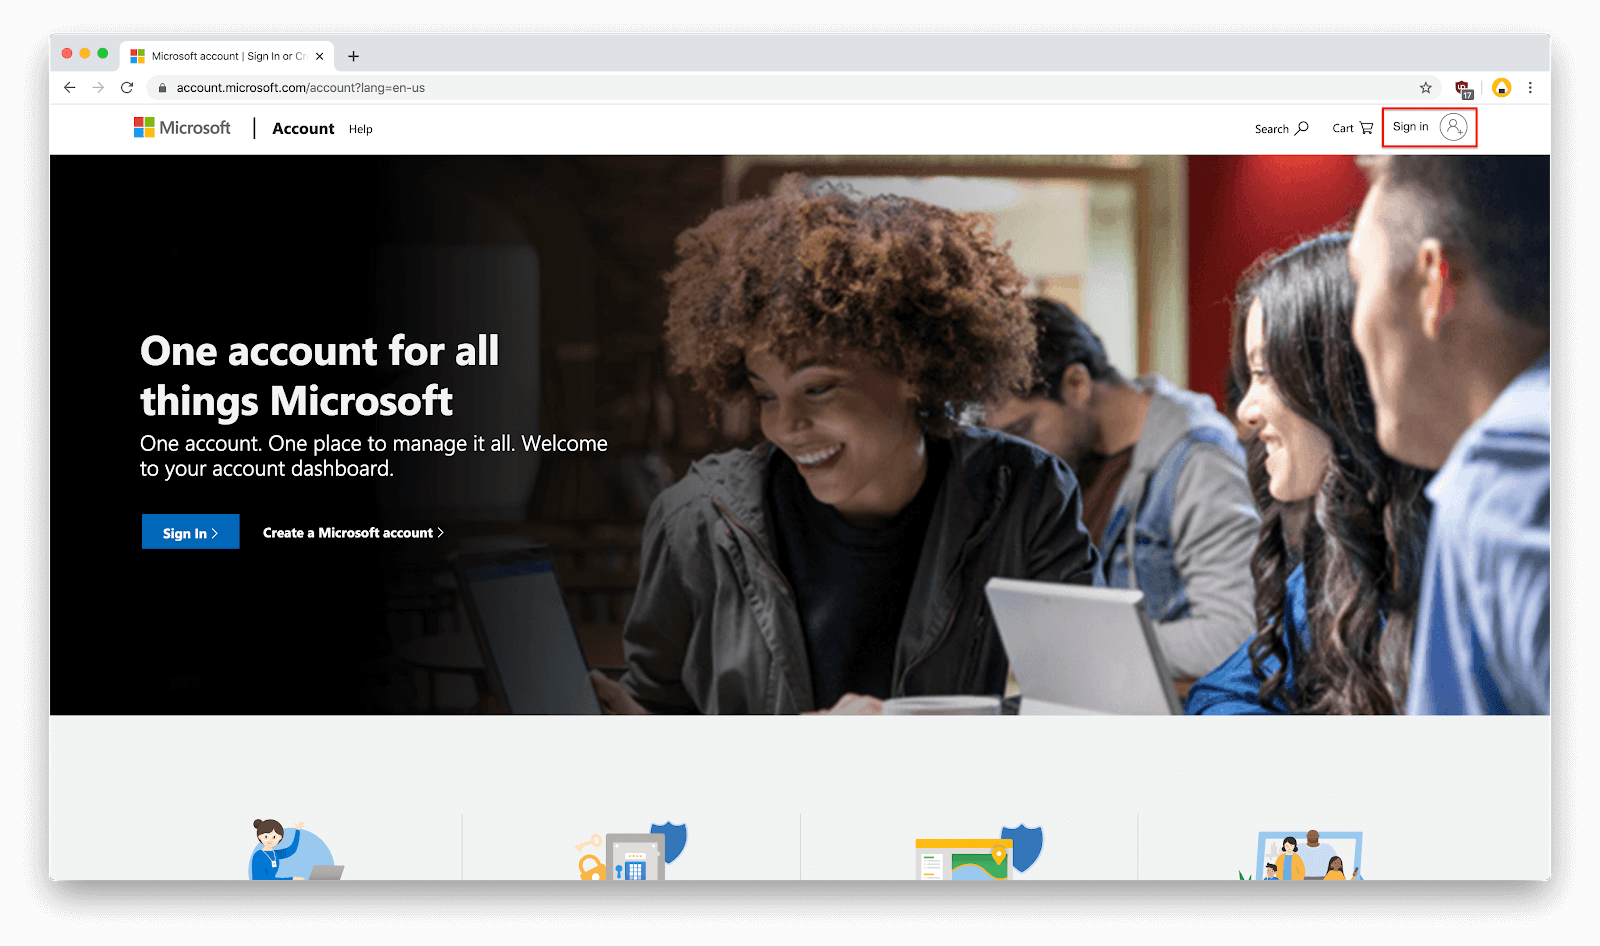The height and width of the screenshot is (946, 1600).
Task: Bookmark page with the star icon
Action: 1426,88
